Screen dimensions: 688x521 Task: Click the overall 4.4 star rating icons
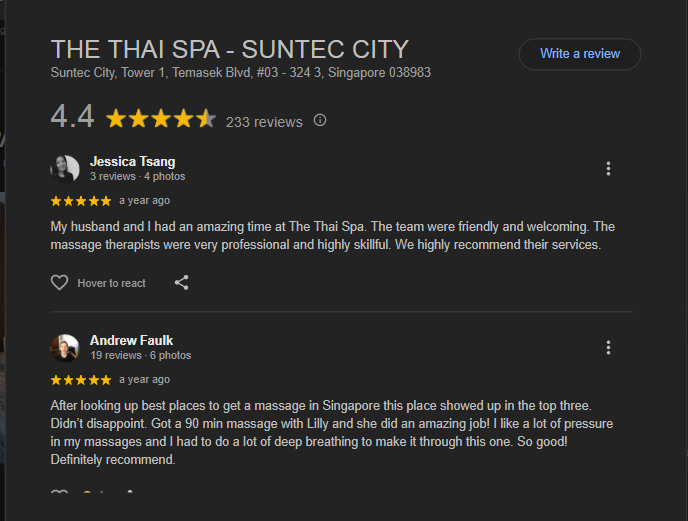coord(160,120)
